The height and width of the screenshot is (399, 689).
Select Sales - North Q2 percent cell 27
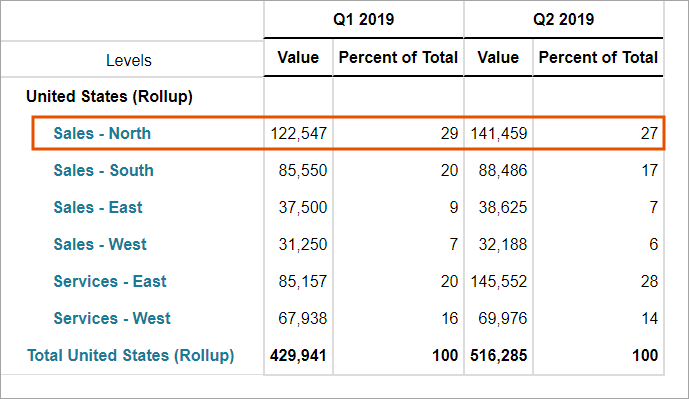pyautogui.click(x=649, y=134)
